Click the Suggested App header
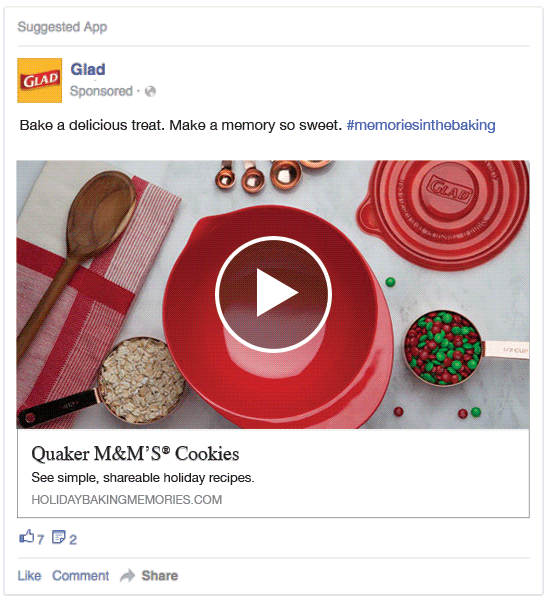Screen dimensions: 548x600 [62, 27]
